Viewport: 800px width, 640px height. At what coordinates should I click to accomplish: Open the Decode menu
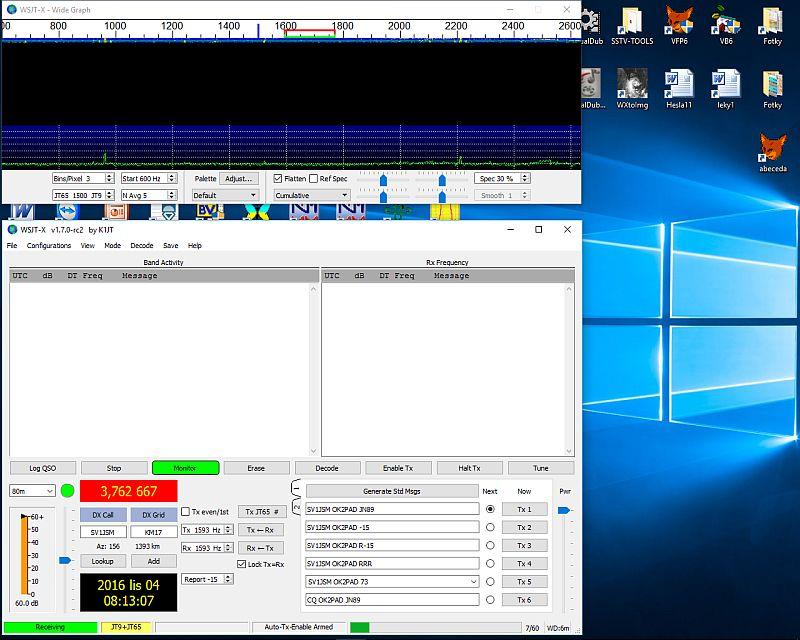tap(142, 245)
